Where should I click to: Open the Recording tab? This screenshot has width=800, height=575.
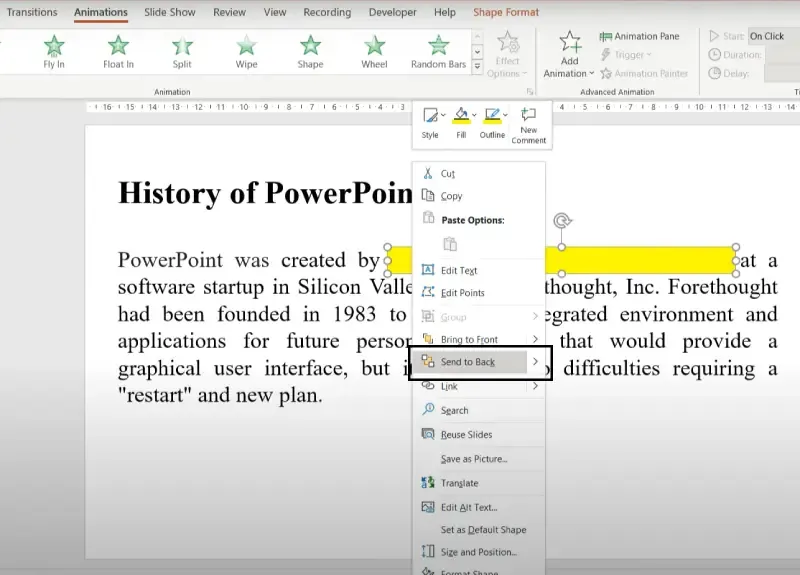(x=327, y=12)
